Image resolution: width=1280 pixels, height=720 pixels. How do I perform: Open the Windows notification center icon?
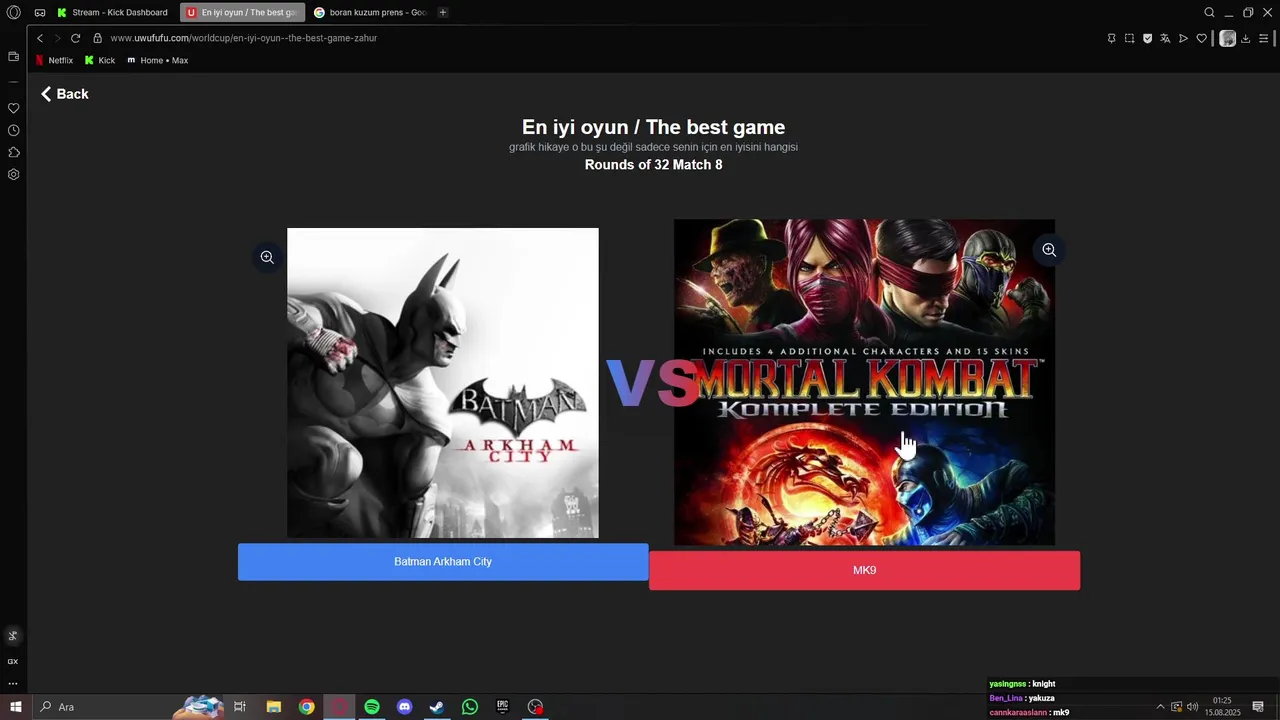click(1258, 707)
